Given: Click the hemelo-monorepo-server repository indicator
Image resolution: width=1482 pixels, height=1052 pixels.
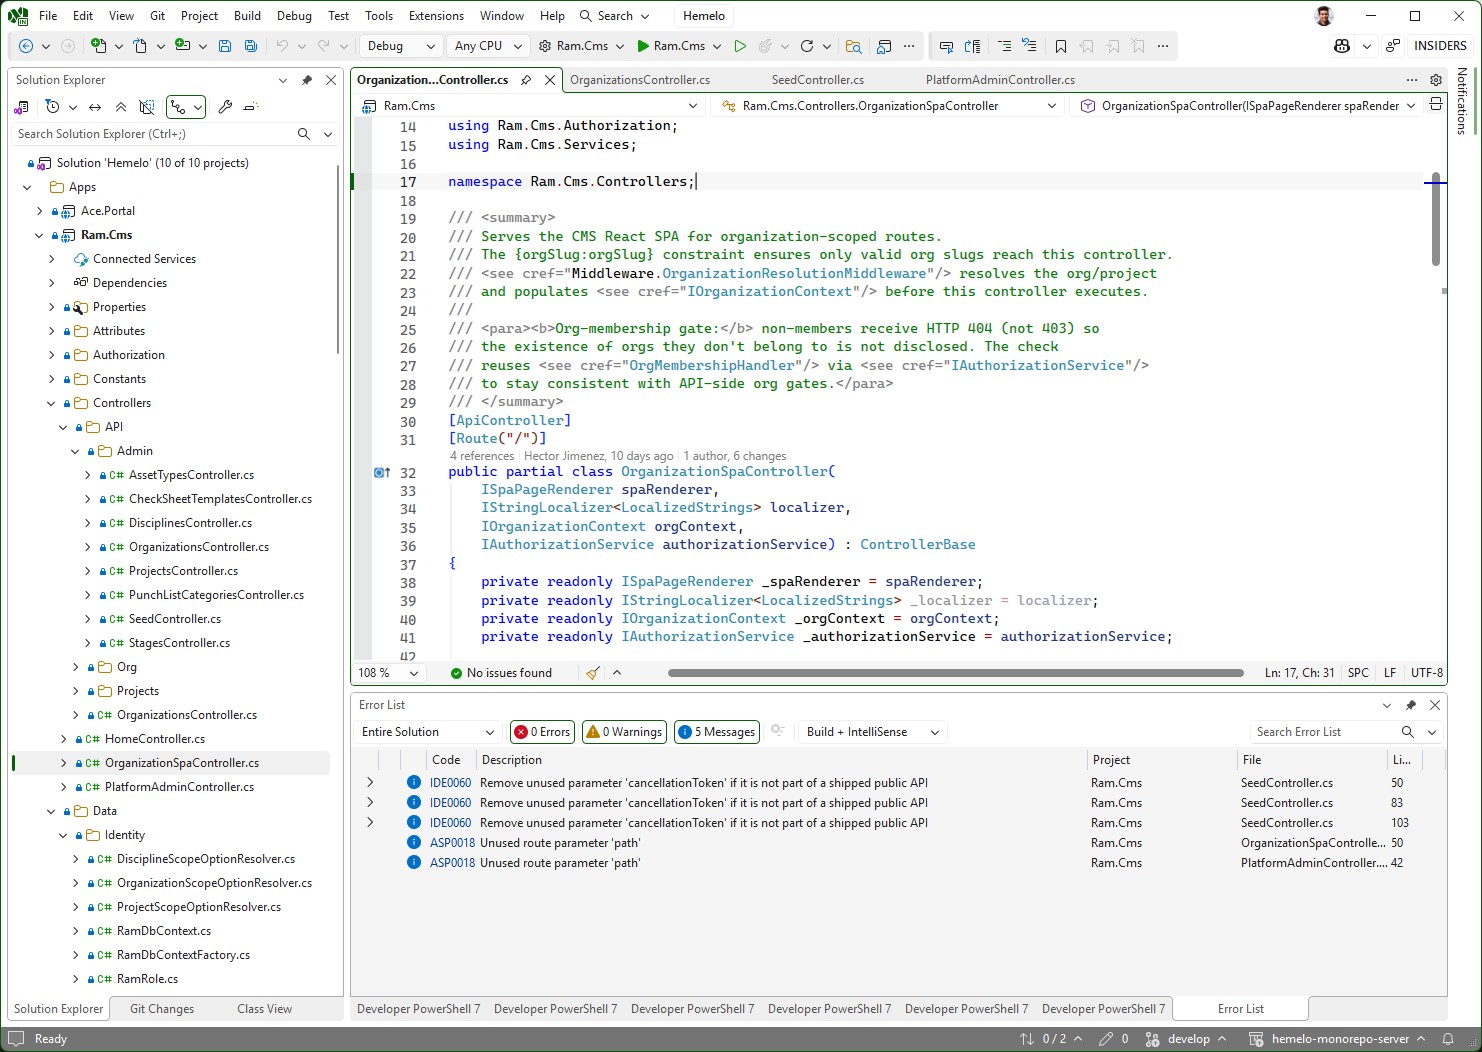Looking at the screenshot, I should tap(1337, 1039).
